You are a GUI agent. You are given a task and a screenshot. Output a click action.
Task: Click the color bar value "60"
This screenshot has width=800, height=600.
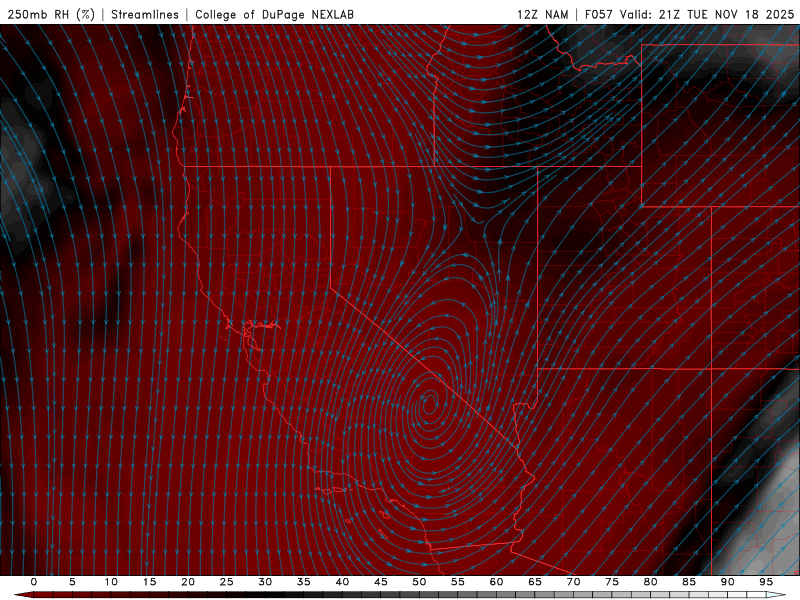click(x=496, y=582)
